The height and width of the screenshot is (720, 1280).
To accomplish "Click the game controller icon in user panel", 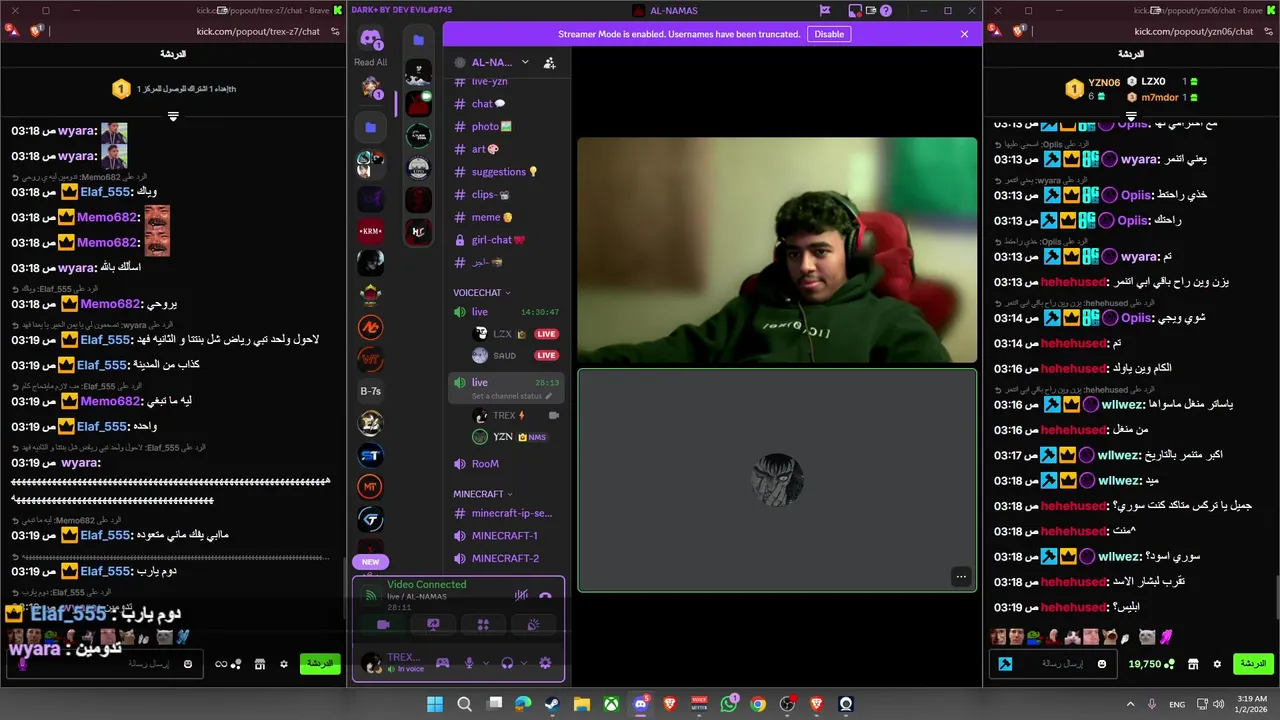I will click(442, 663).
